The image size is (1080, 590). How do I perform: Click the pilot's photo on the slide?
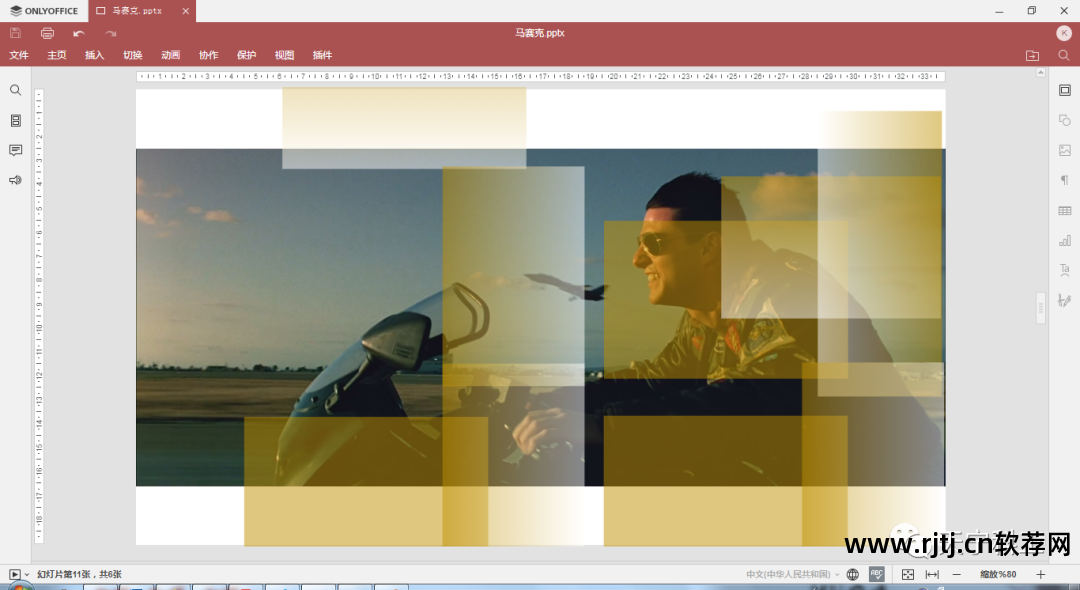tap(540, 317)
